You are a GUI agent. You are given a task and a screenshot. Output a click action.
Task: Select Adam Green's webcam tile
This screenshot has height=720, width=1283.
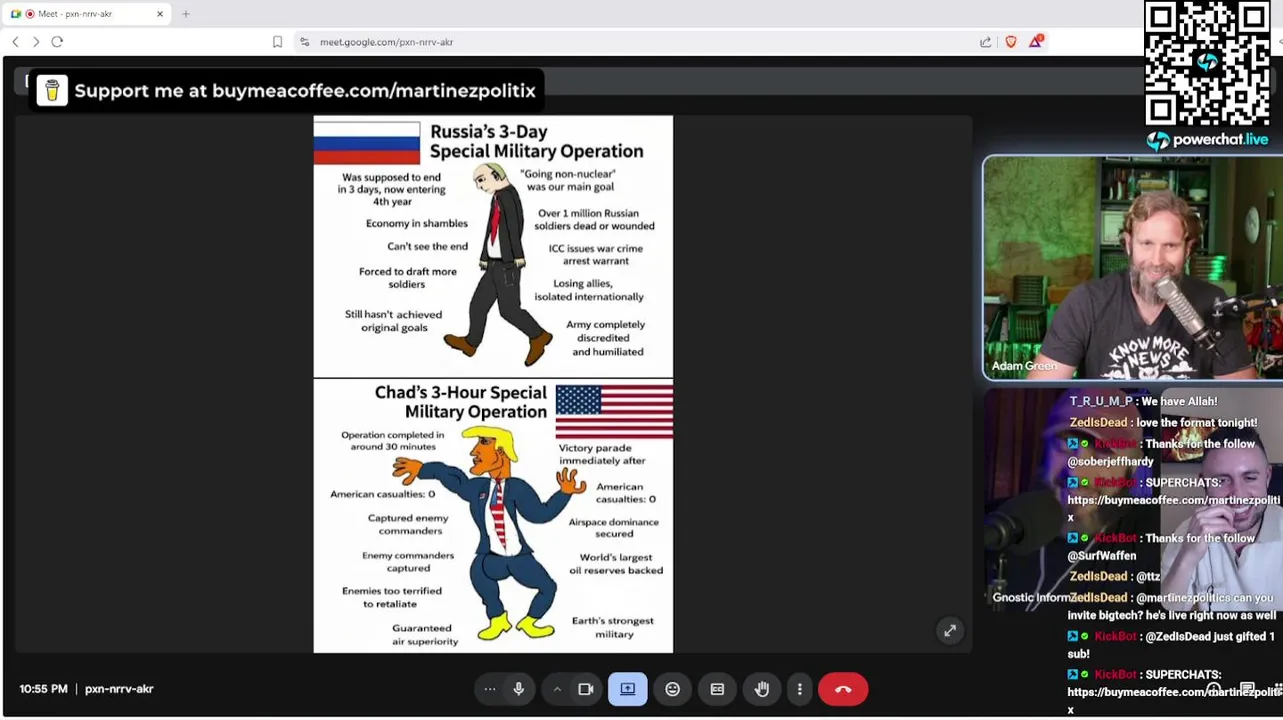pyautogui.click(x=1132, y=268)
